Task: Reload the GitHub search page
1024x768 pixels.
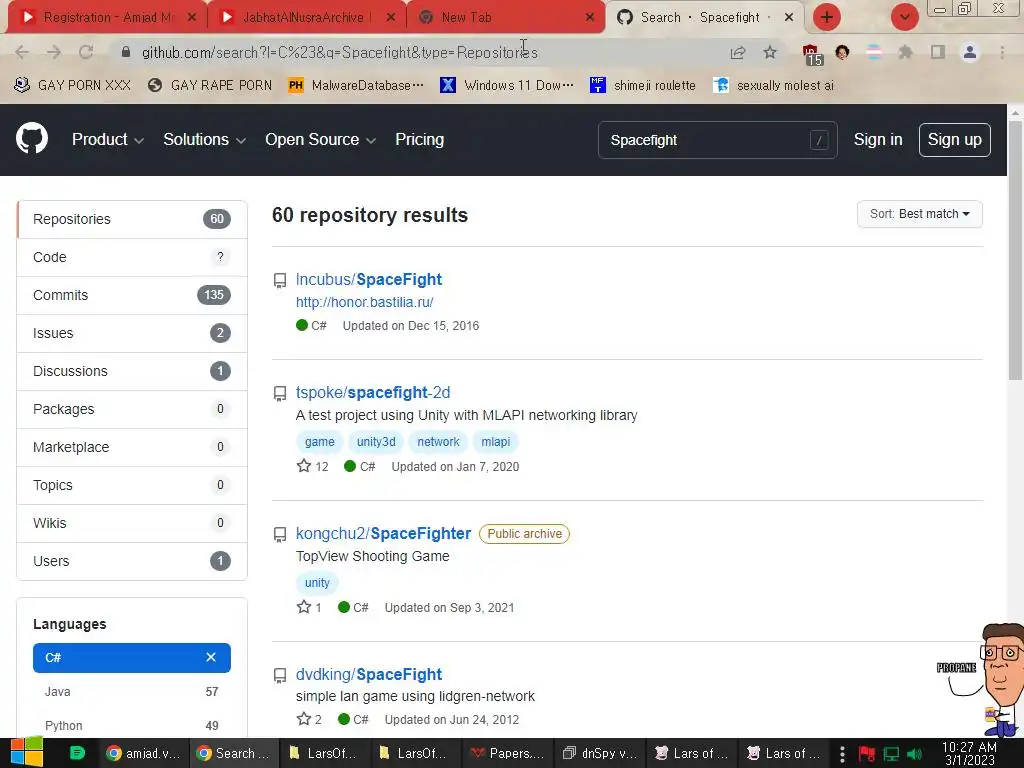Action: click(x=86, y=52)
